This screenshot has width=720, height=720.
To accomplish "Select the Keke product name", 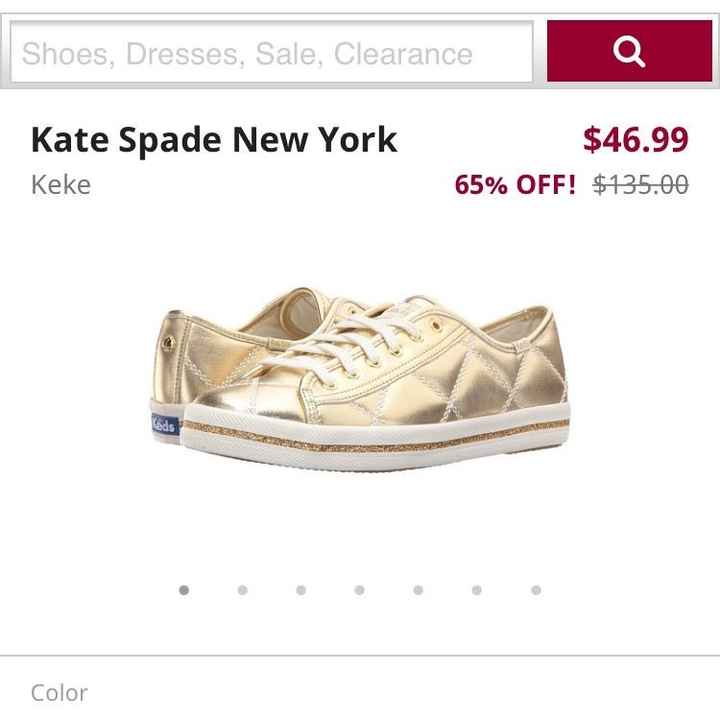I will [60, 185].
